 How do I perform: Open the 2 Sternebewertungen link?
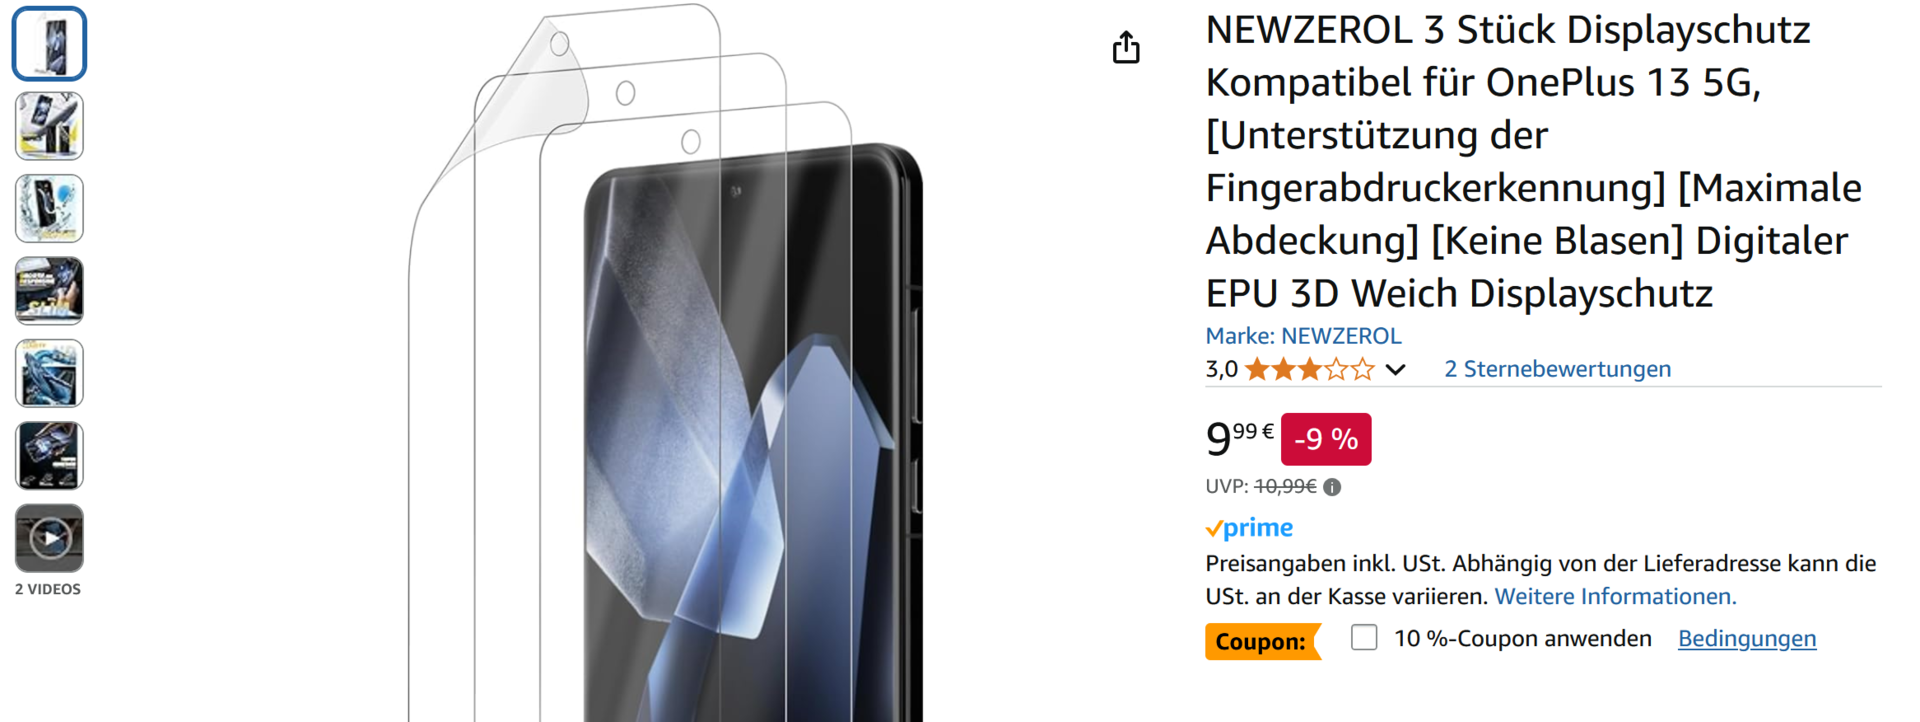(x=1557, y=369)
